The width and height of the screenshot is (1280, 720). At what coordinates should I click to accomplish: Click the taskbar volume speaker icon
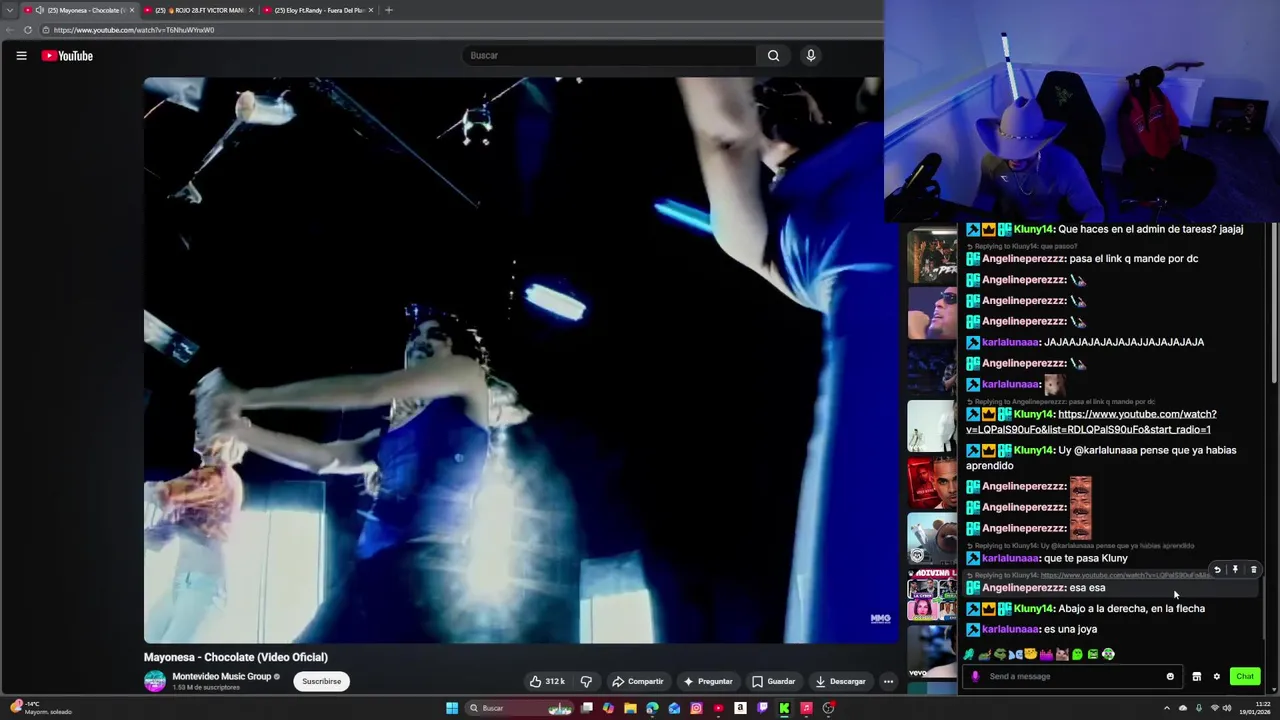pos(1227,708)
